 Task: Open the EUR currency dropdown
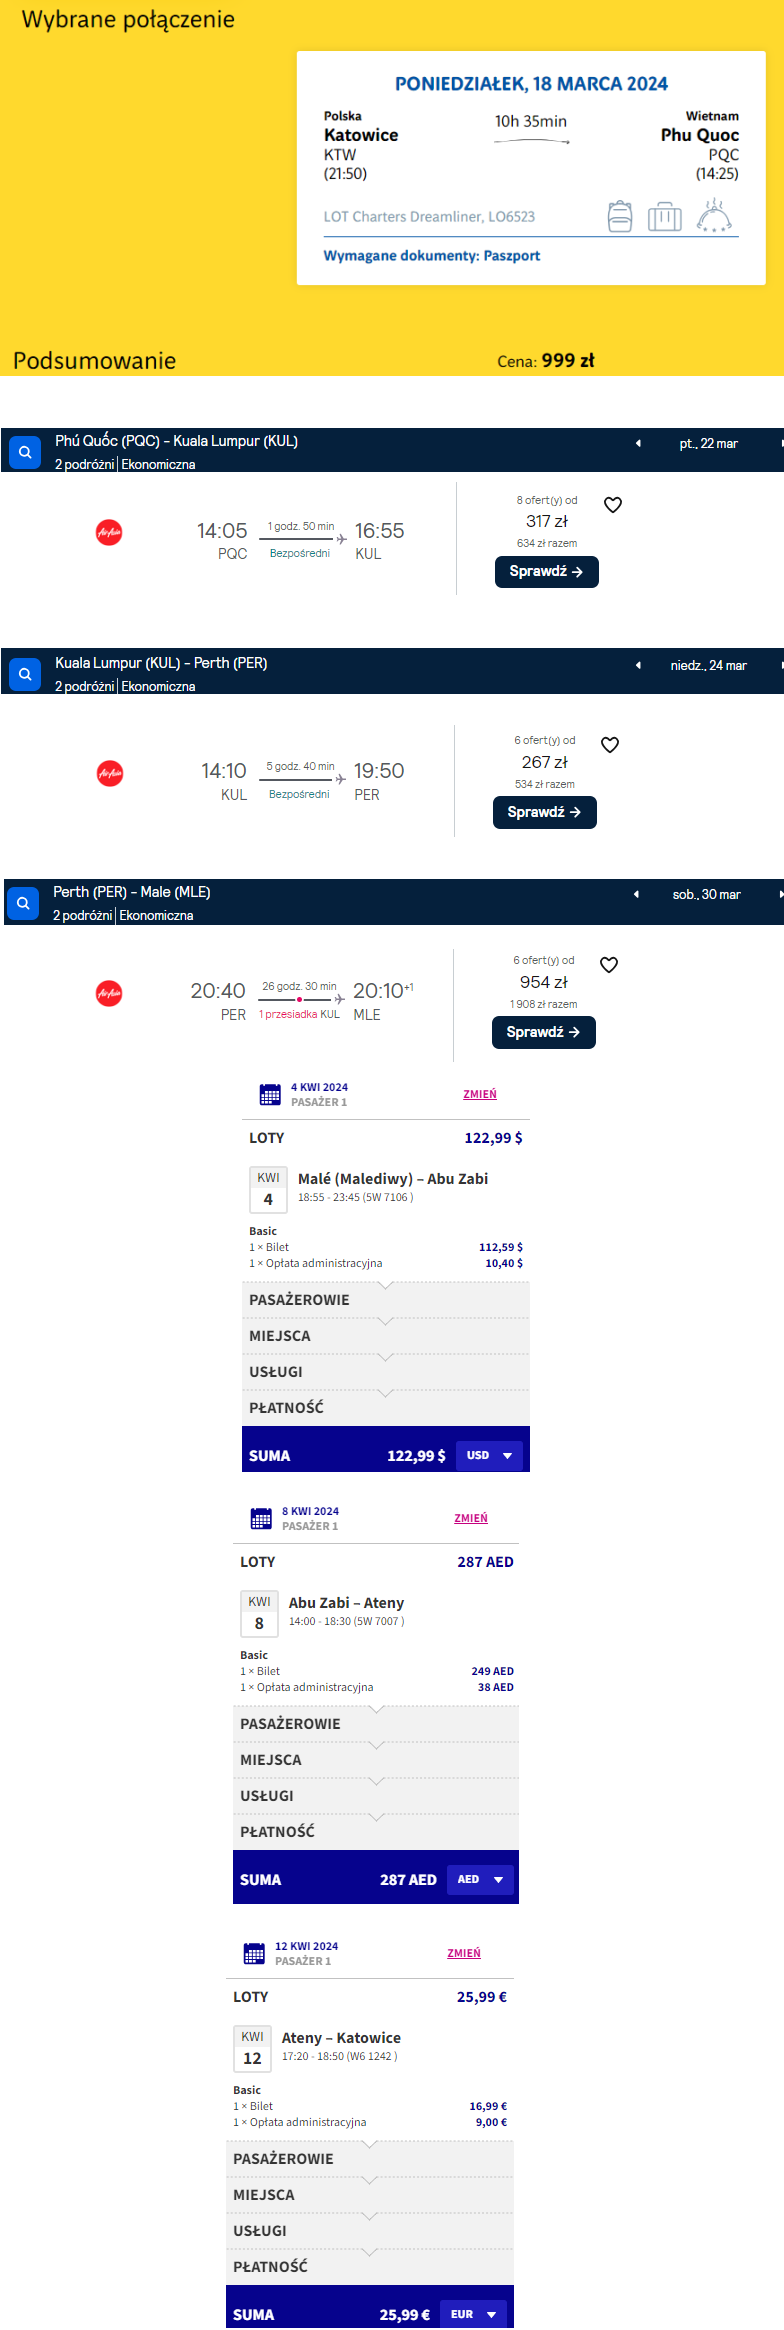tap(474, 2314)
